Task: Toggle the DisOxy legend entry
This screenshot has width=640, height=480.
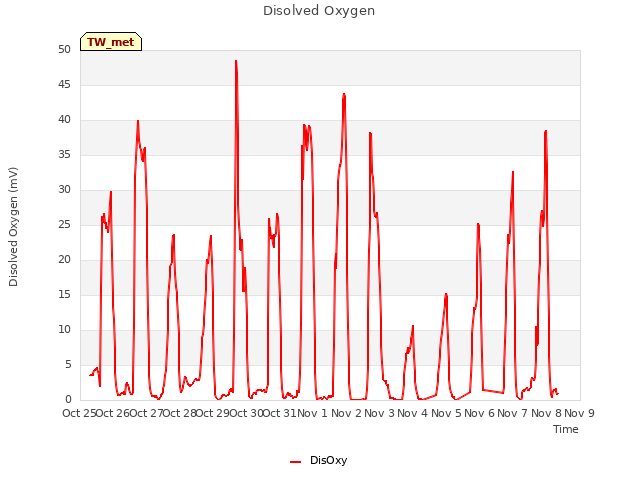Action: coord(318,460)
